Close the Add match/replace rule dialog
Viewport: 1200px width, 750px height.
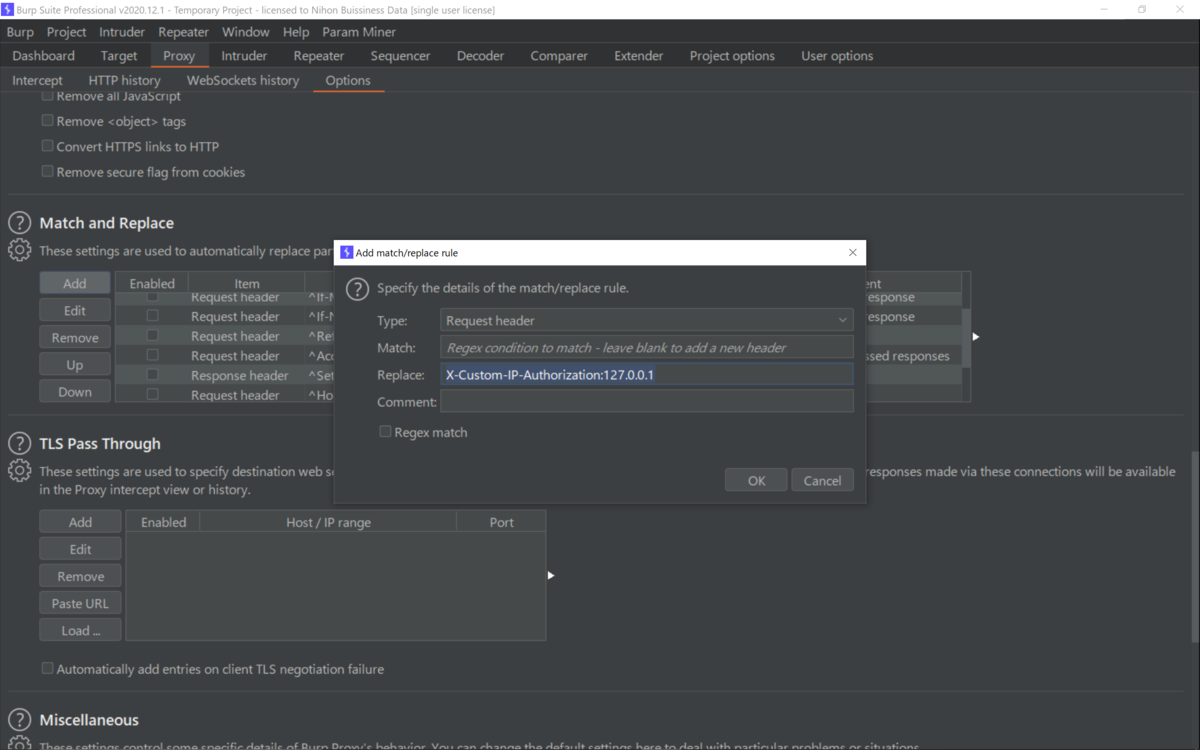852,253
